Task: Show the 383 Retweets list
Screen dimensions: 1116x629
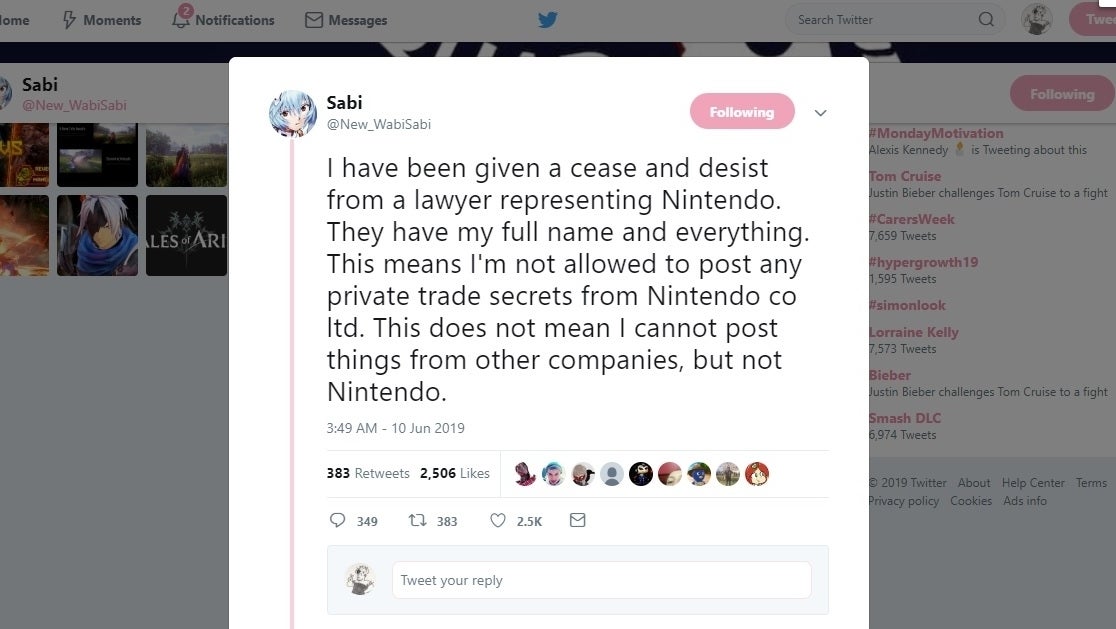Action: point(368,473)
